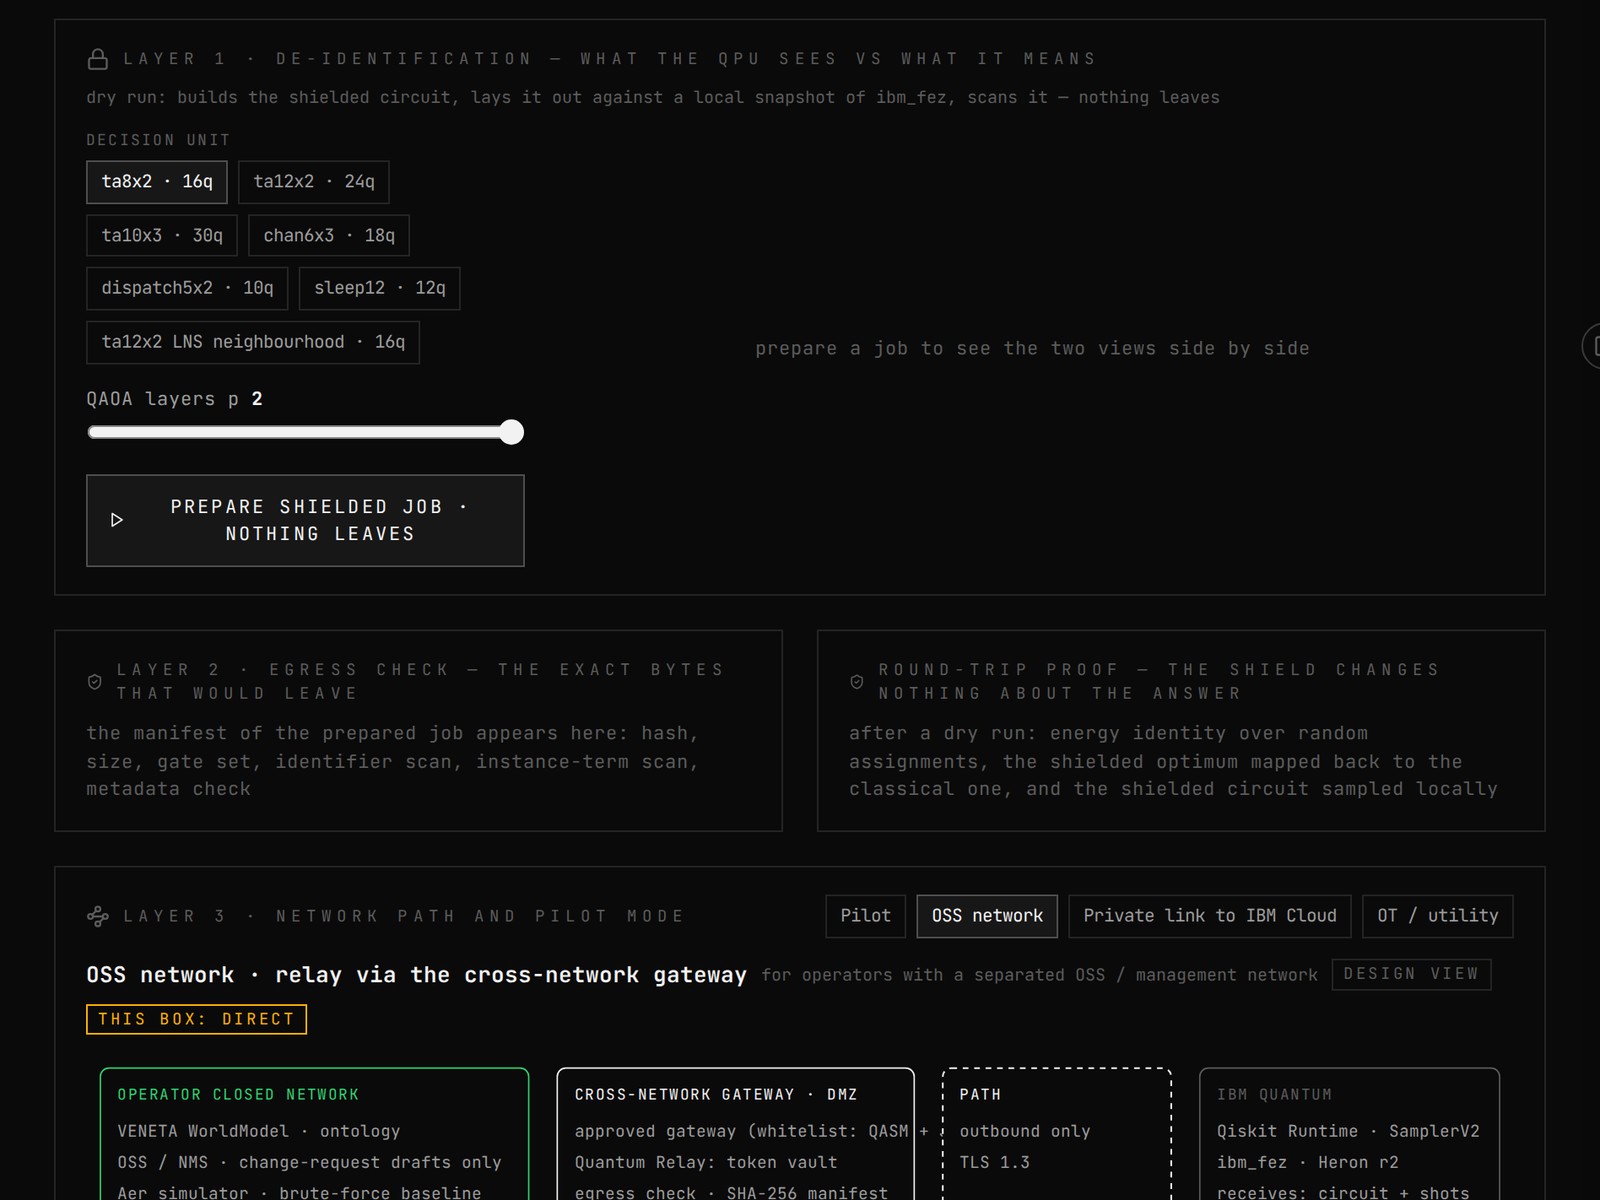The height and width of the screenshot is (1200, 1600).
Task: Open the OT / utility tab
Action: tap(1438, 916)
